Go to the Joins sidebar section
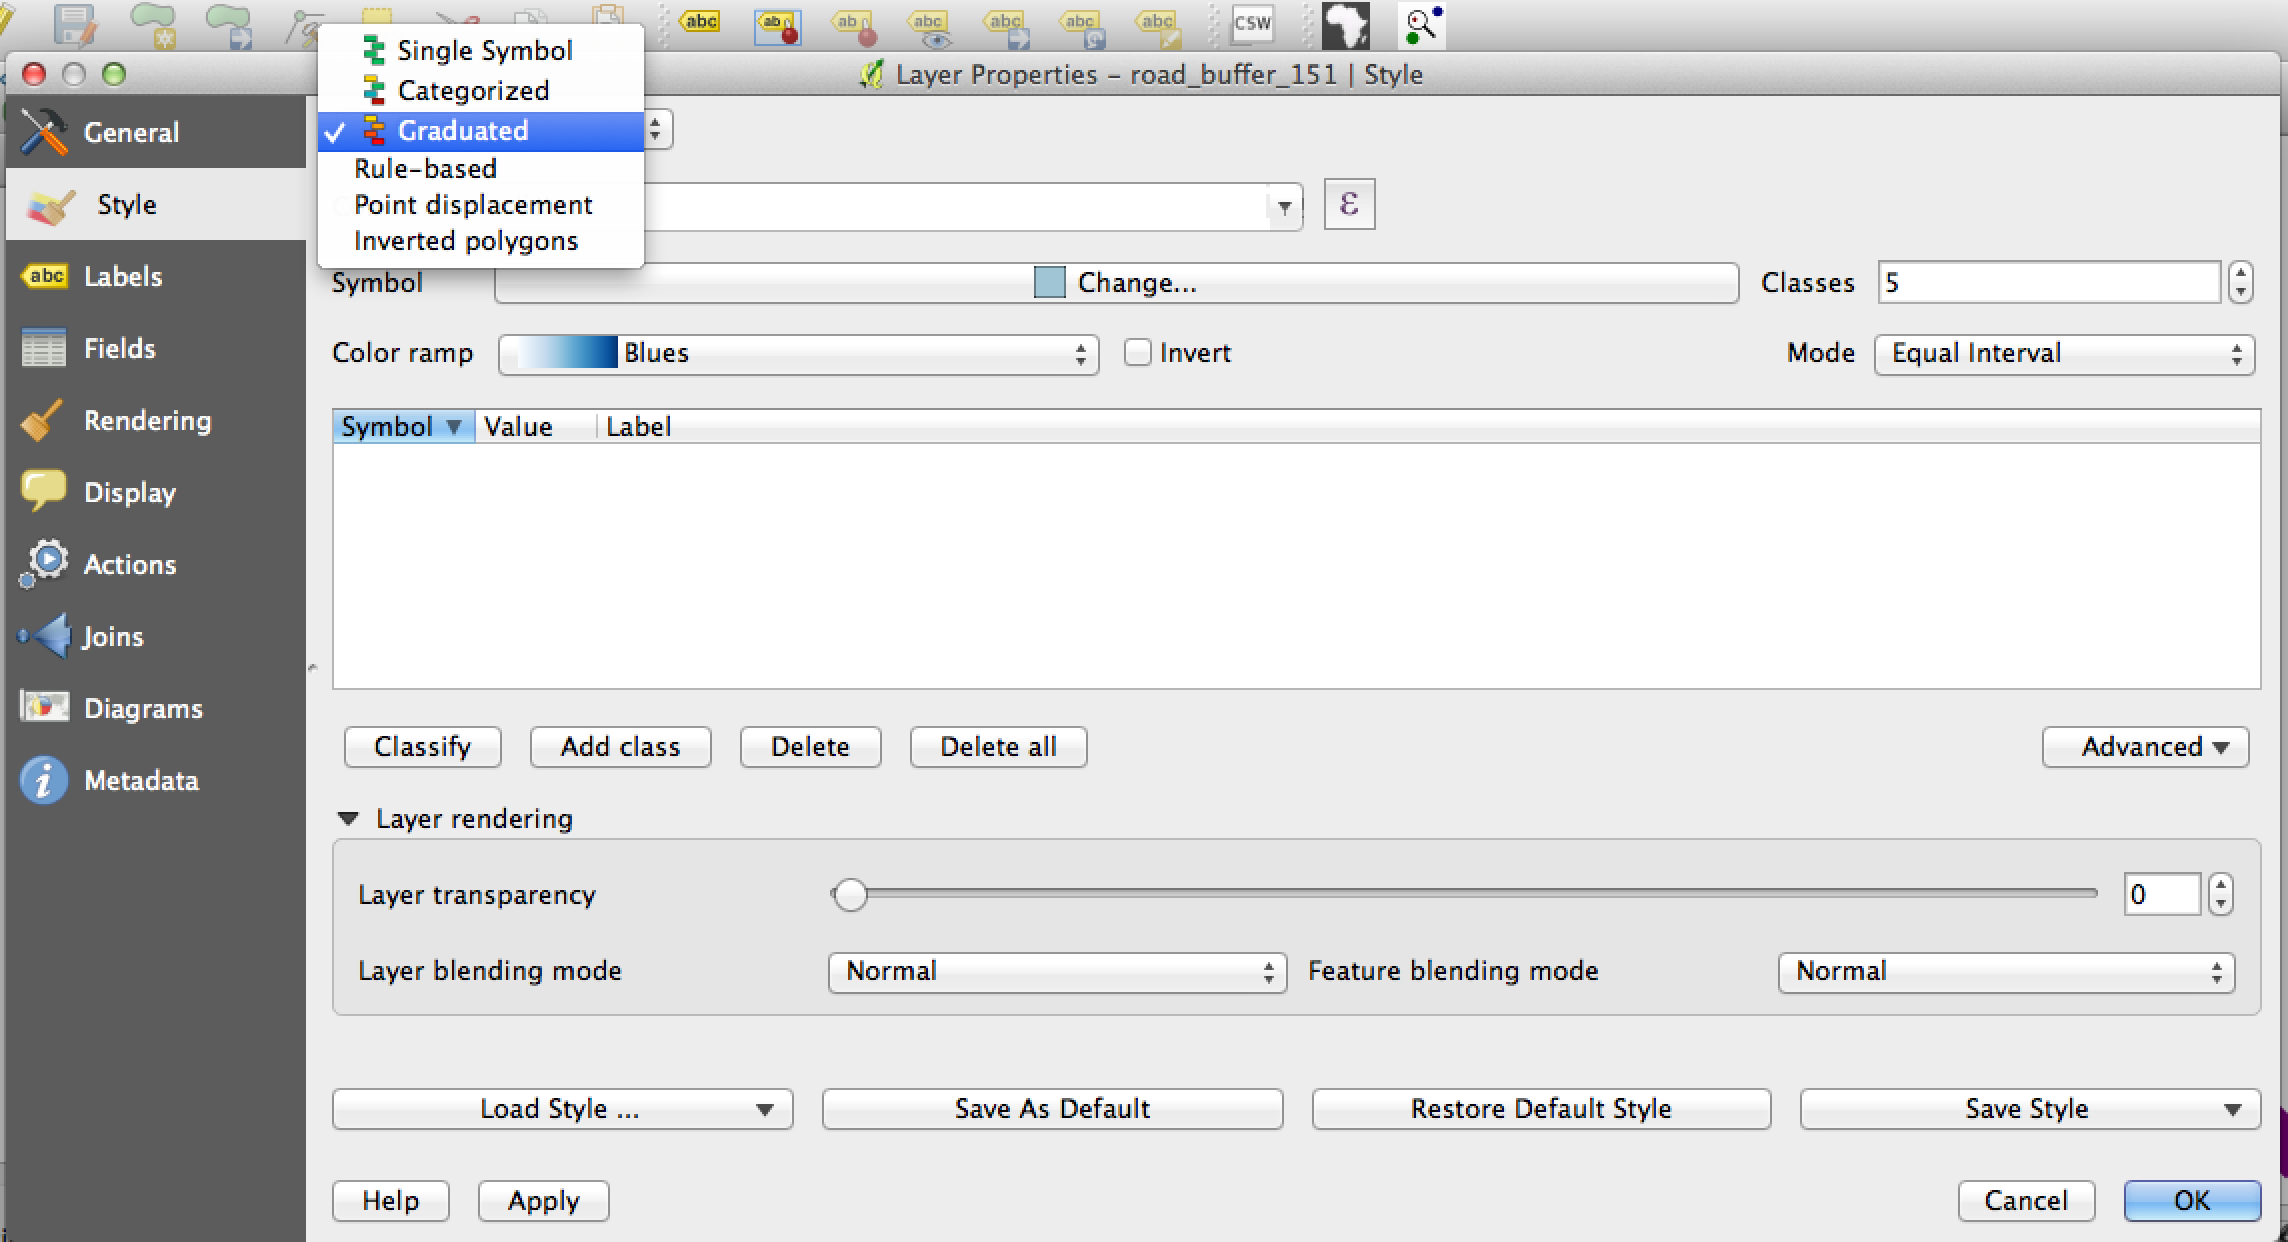The image size is (2288, 1242). point(112,636)
